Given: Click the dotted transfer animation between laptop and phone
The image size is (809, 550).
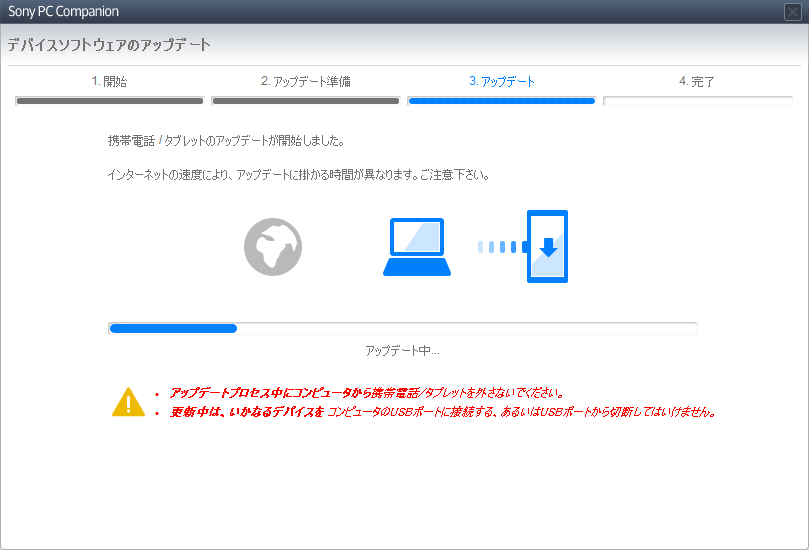Looking at the screenshot, I should coord(501,247).
